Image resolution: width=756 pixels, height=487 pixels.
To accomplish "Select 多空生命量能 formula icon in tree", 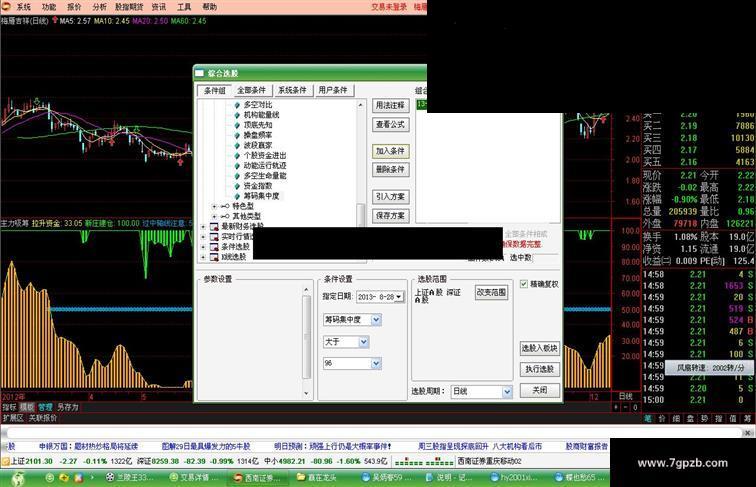I will [237, 176].
